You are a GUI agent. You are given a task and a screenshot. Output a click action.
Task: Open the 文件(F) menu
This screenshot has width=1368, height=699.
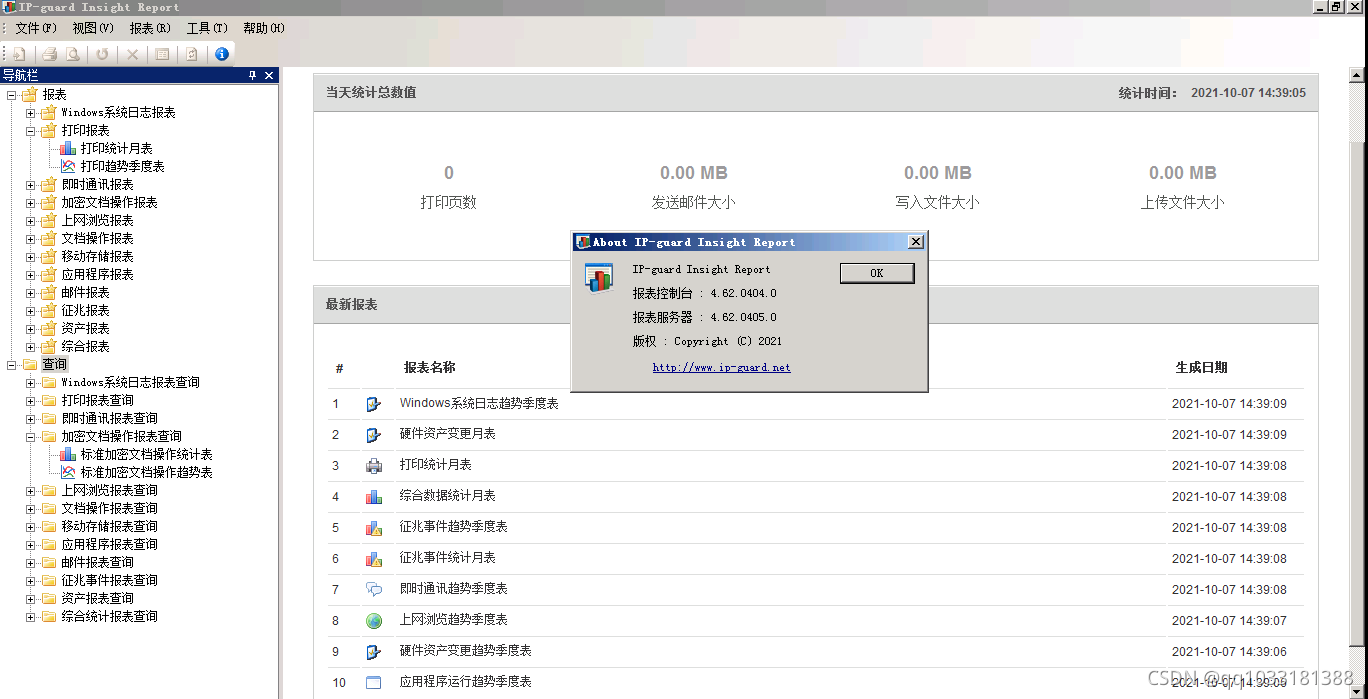pyautogui.click(x=36, y=28)
